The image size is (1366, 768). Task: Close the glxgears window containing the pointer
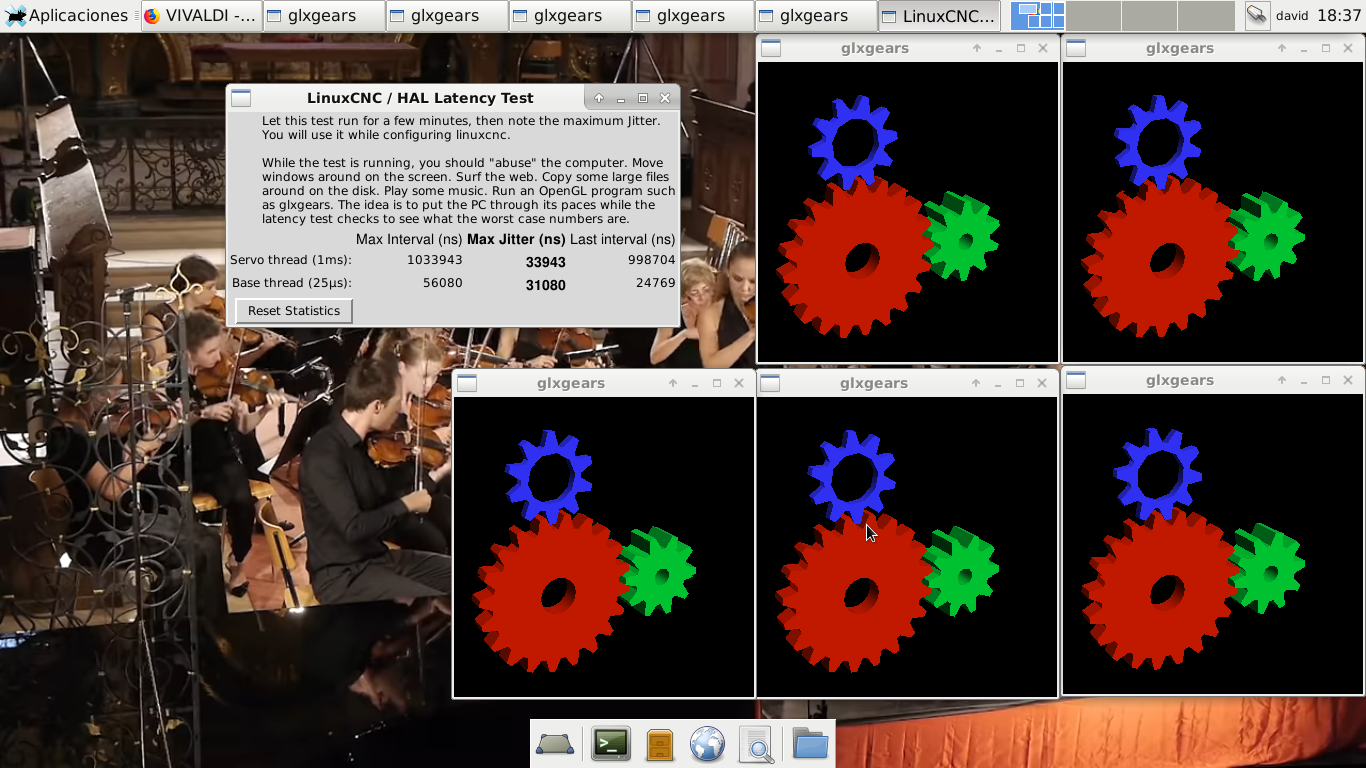1042,383
